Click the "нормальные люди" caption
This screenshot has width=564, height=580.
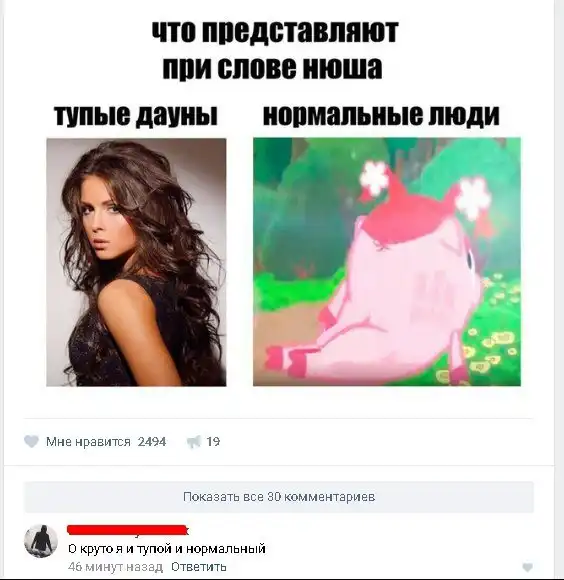click(x=381, y=115)
